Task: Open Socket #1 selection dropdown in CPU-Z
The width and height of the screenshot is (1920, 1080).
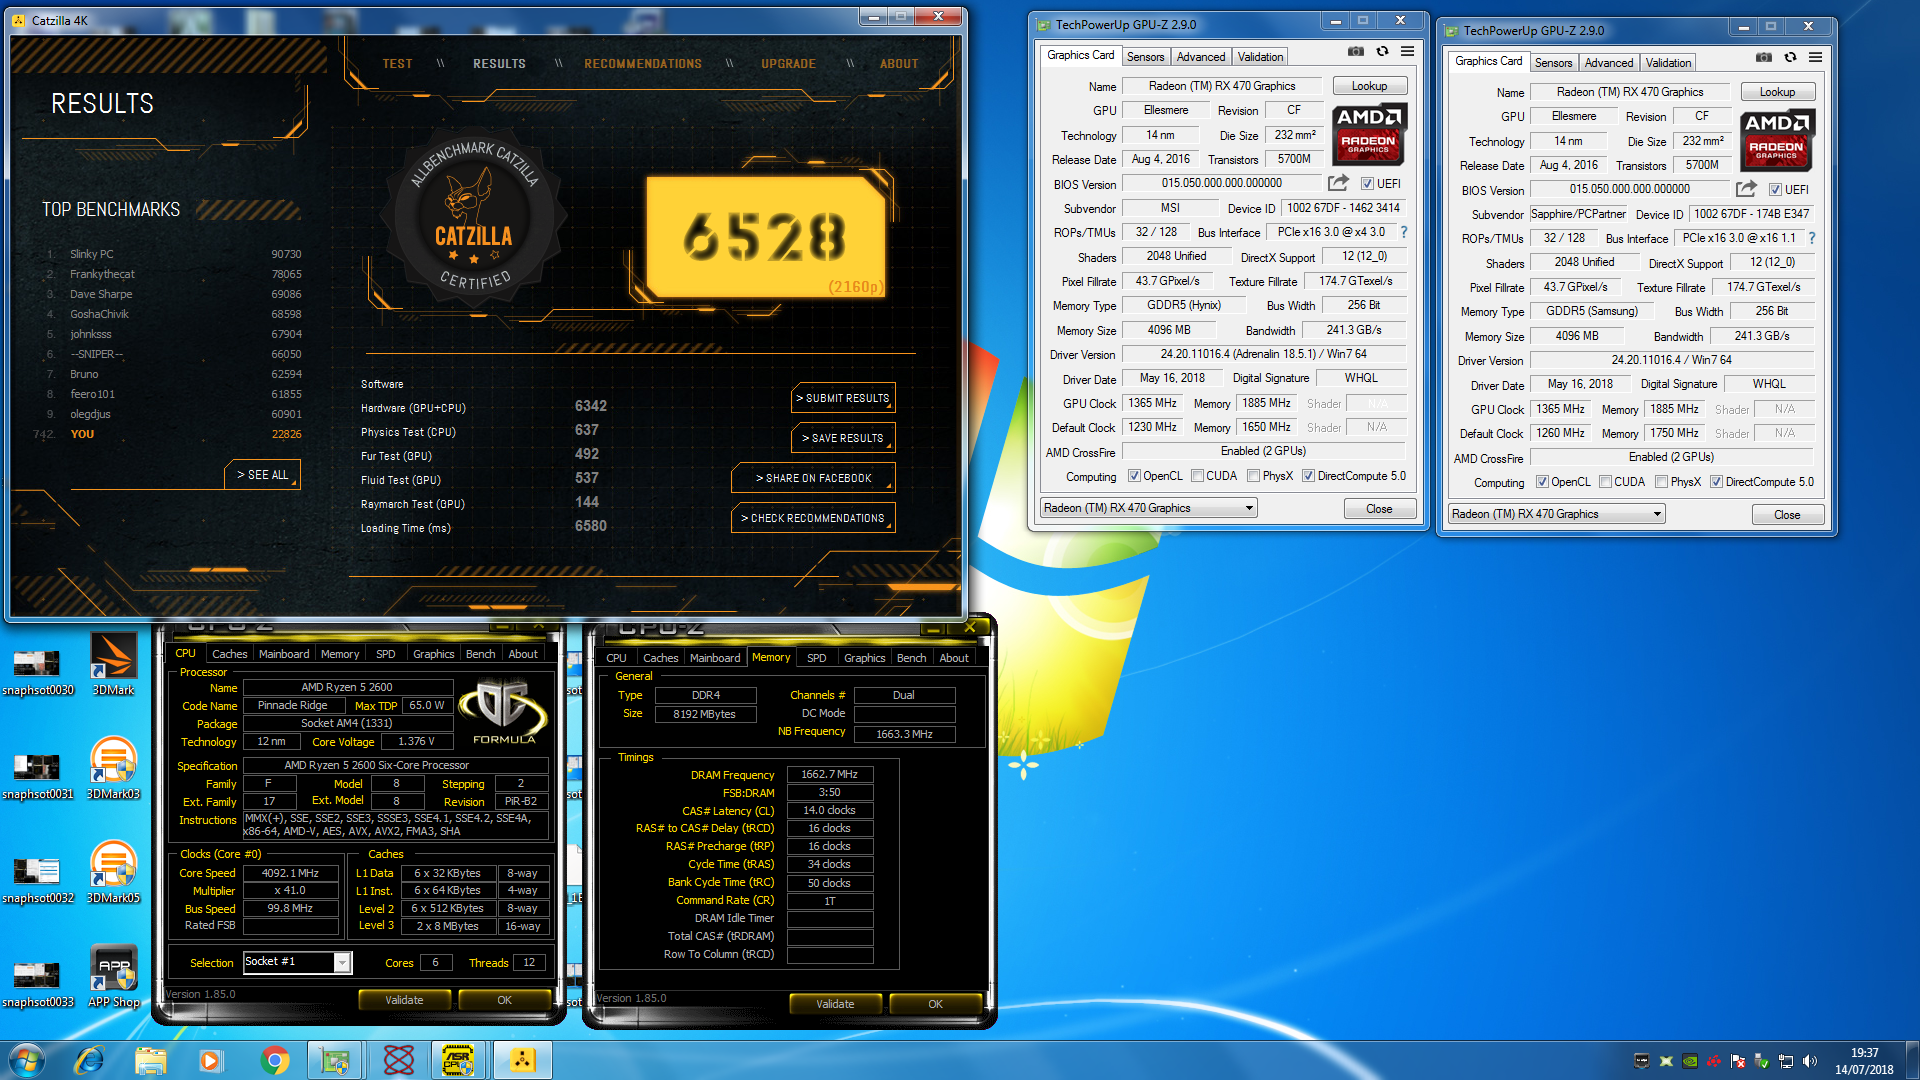Action: click(x=297, y=962)
